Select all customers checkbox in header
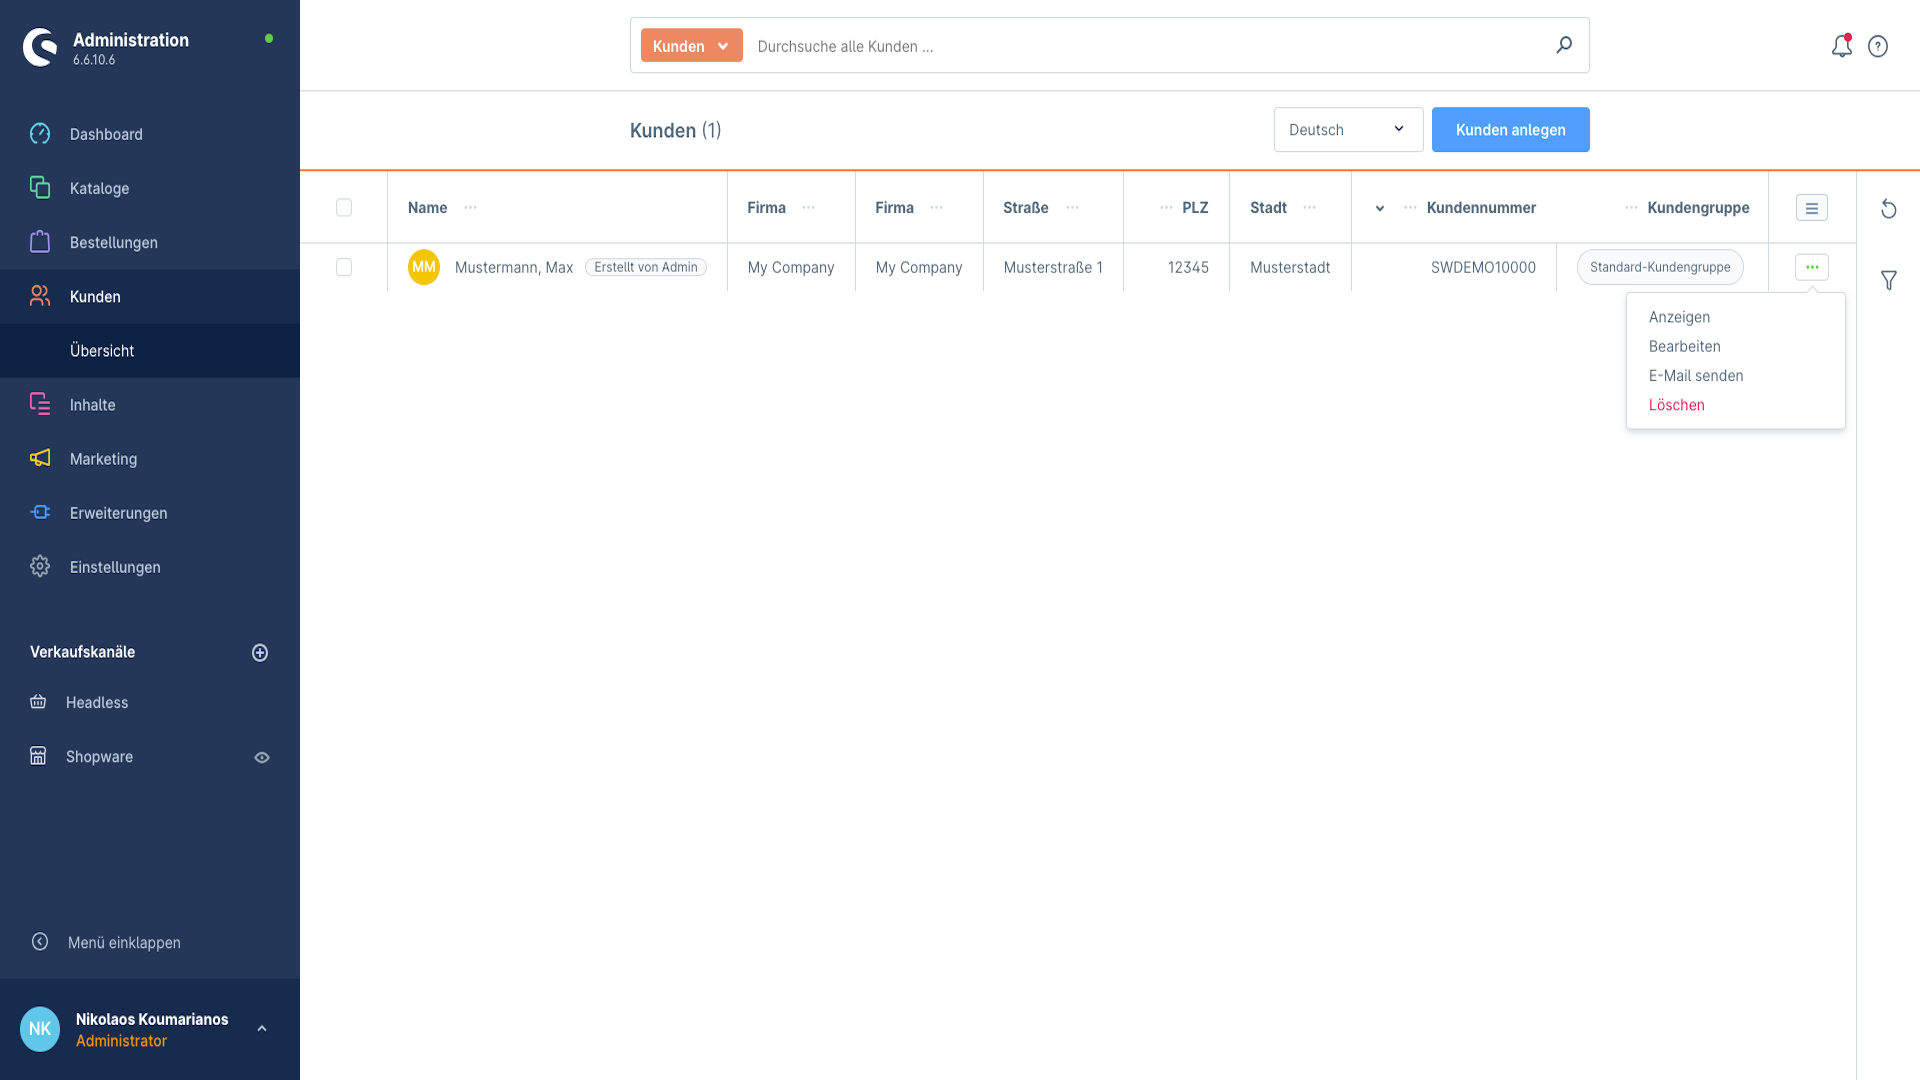This screenshot has width=1920, height=1080. click(x=344, y=207)
